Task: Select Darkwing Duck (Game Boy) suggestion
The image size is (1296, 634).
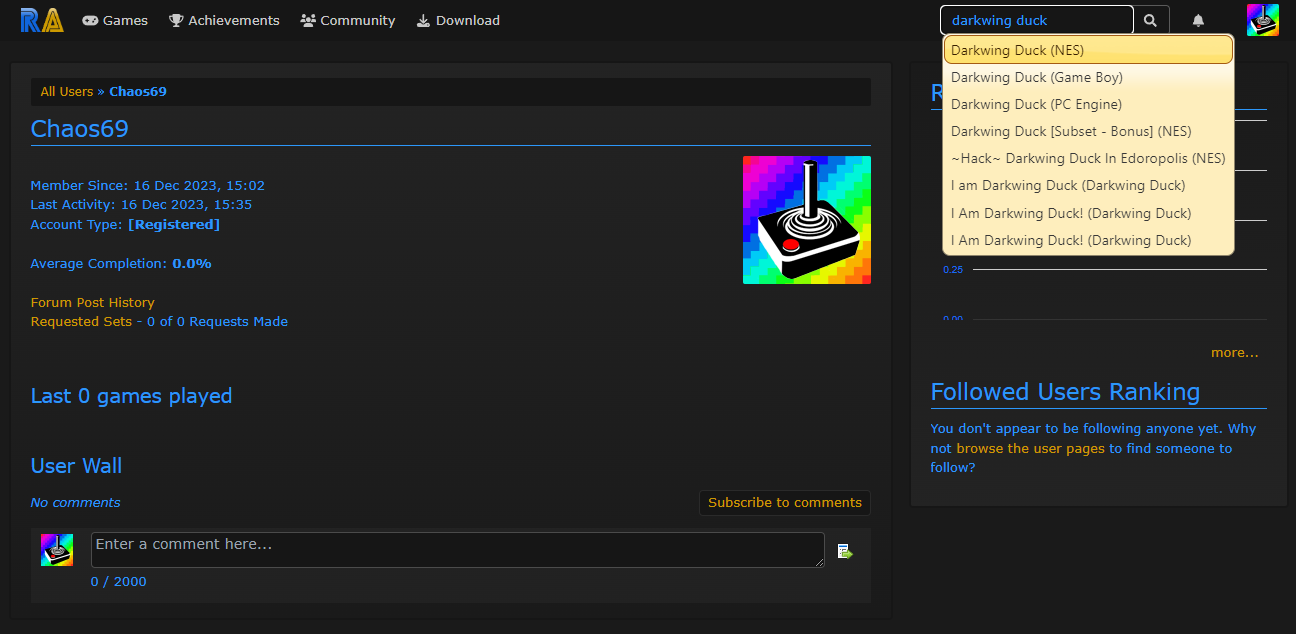Action: 1088,77
